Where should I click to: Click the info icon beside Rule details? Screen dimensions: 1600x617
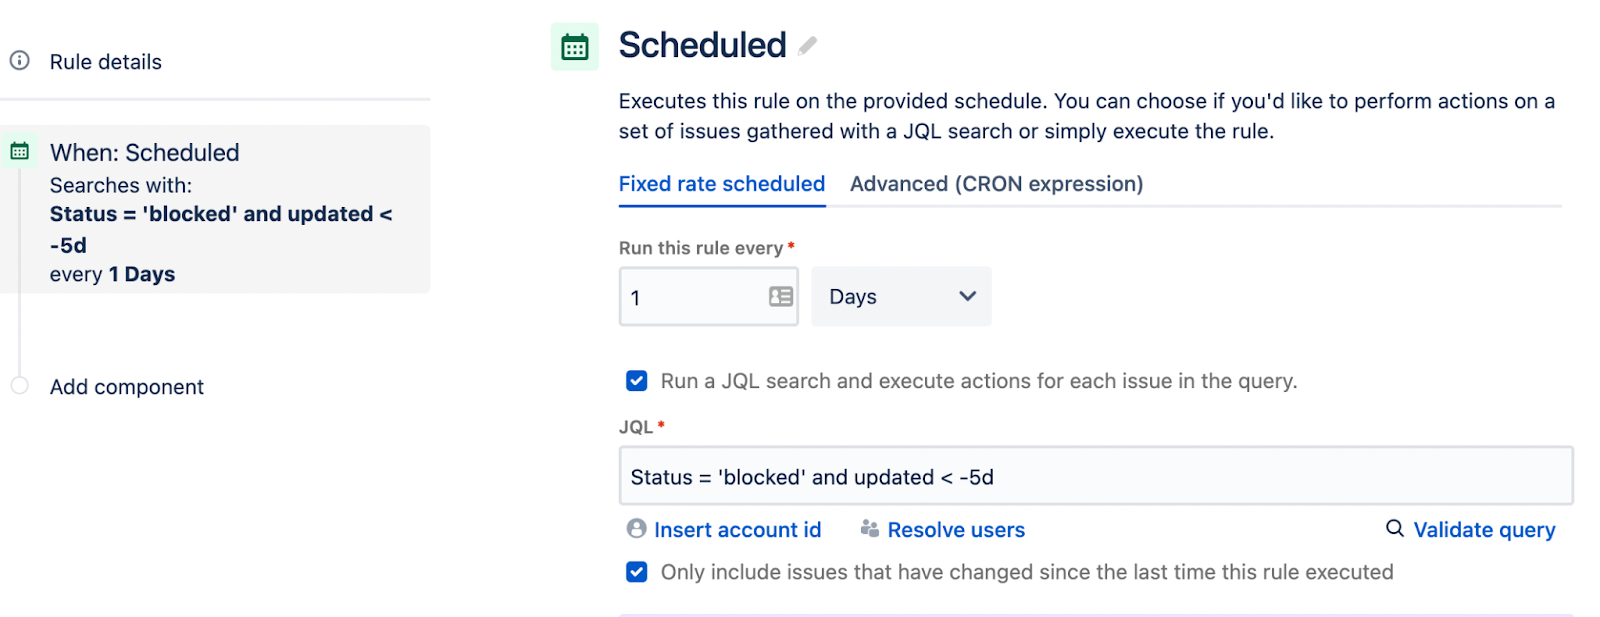pyautogui.click(x=20, y=60)
